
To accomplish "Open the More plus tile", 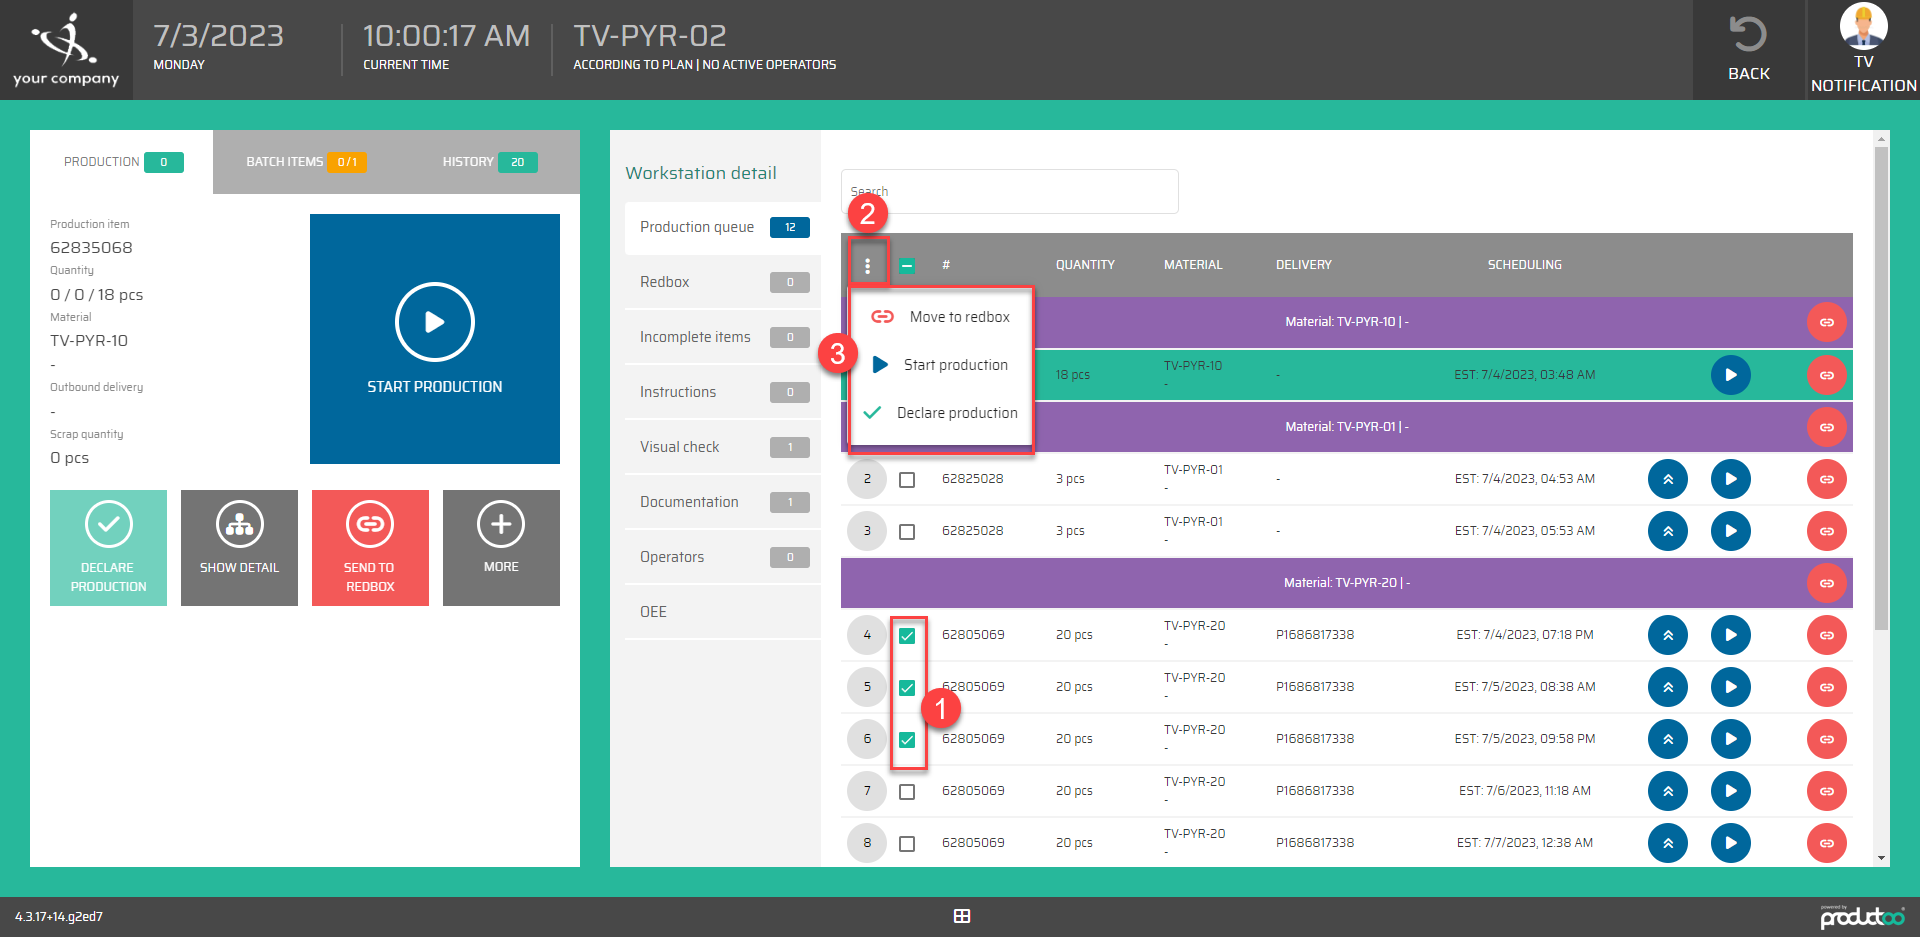I will 501,548.
